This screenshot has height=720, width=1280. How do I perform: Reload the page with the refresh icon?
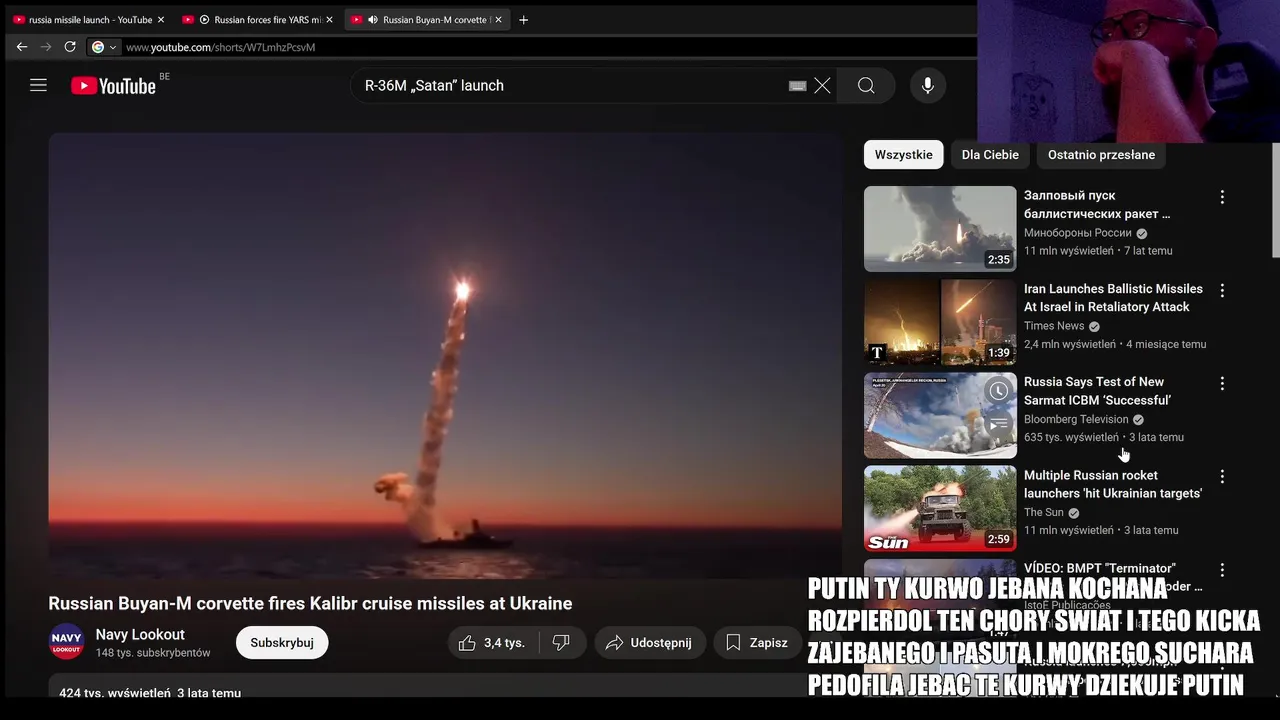click(x=70, y=47)
